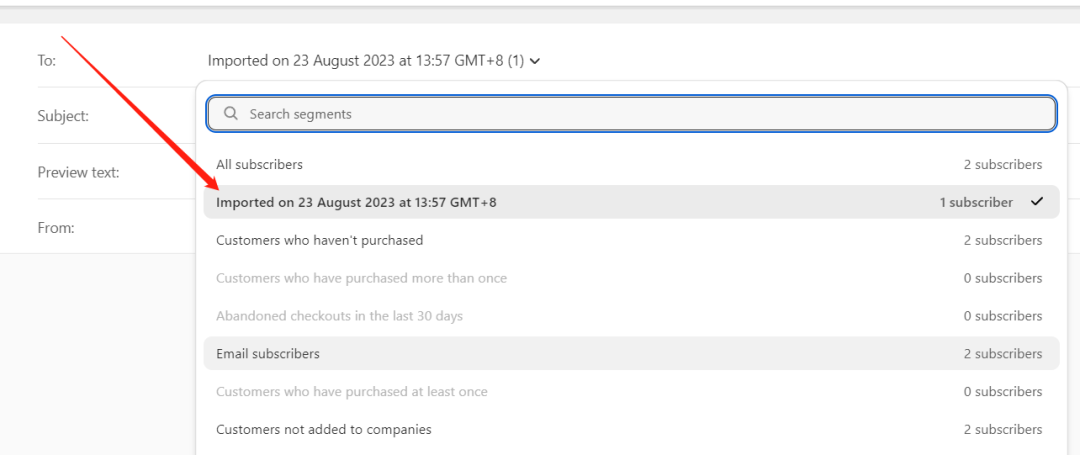This screenshot has height=455, width=1080.
Task: Click the To: field label
Action: [x=47, y=61]
